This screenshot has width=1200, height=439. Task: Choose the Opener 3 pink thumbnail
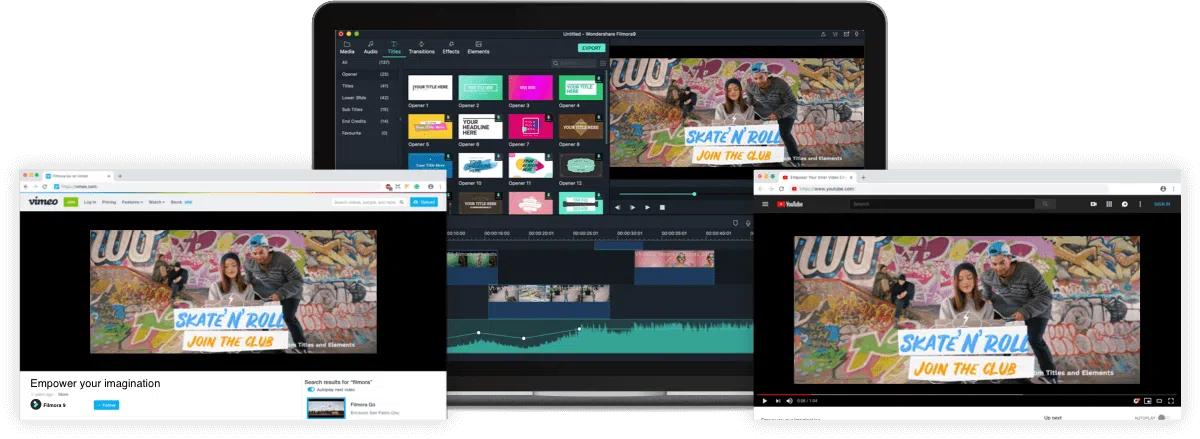tap(530, 87)
